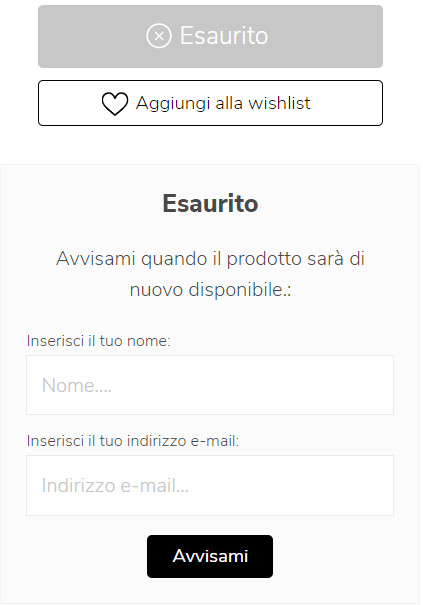Add product via Aggiungi alla wishlist button
Image resolution: width=423 pixels, height=605 pixels.
click(210, 103)
